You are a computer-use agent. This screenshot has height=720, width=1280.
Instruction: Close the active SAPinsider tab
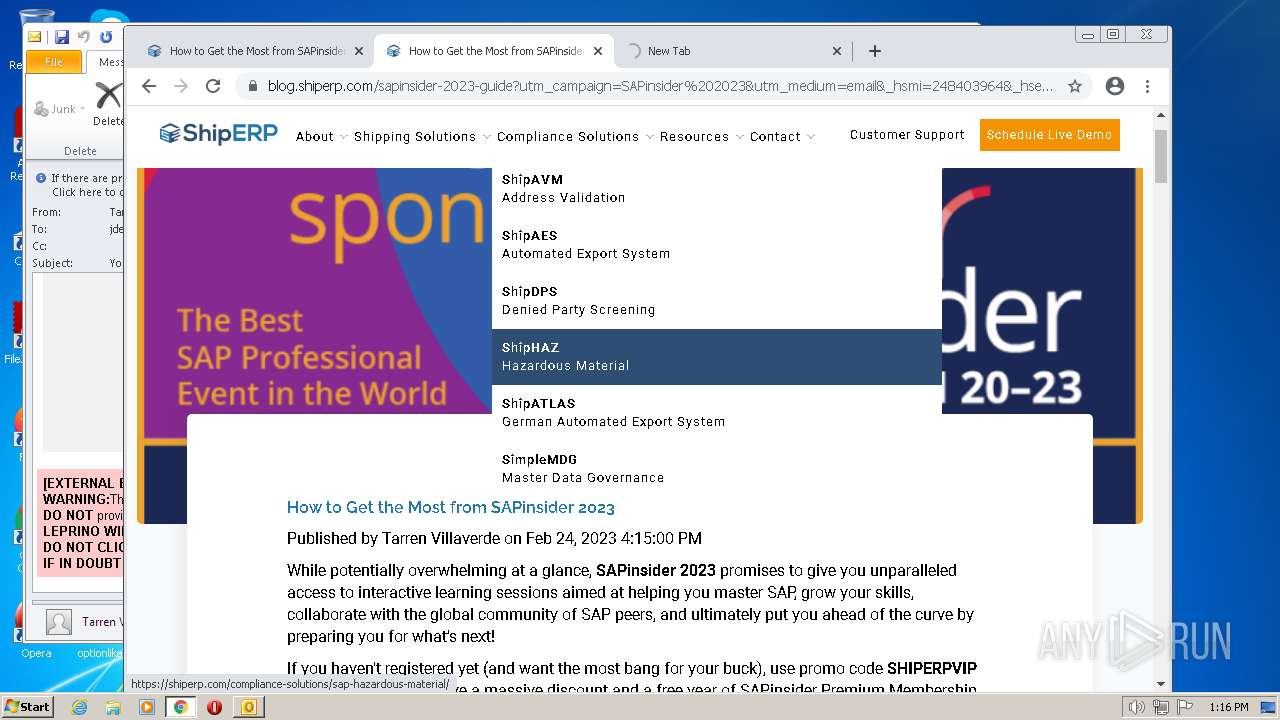(598, 51)
